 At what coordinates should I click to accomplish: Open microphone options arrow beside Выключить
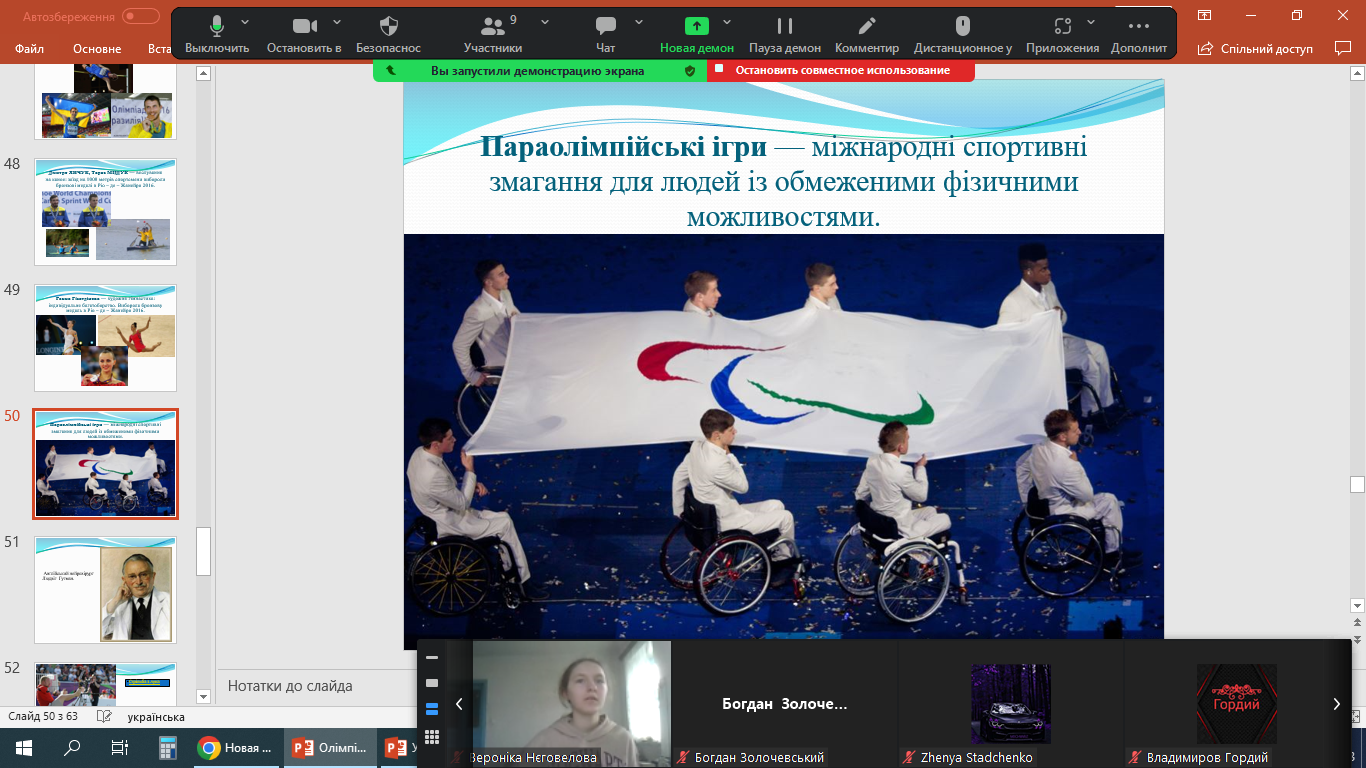click(244, 22)
